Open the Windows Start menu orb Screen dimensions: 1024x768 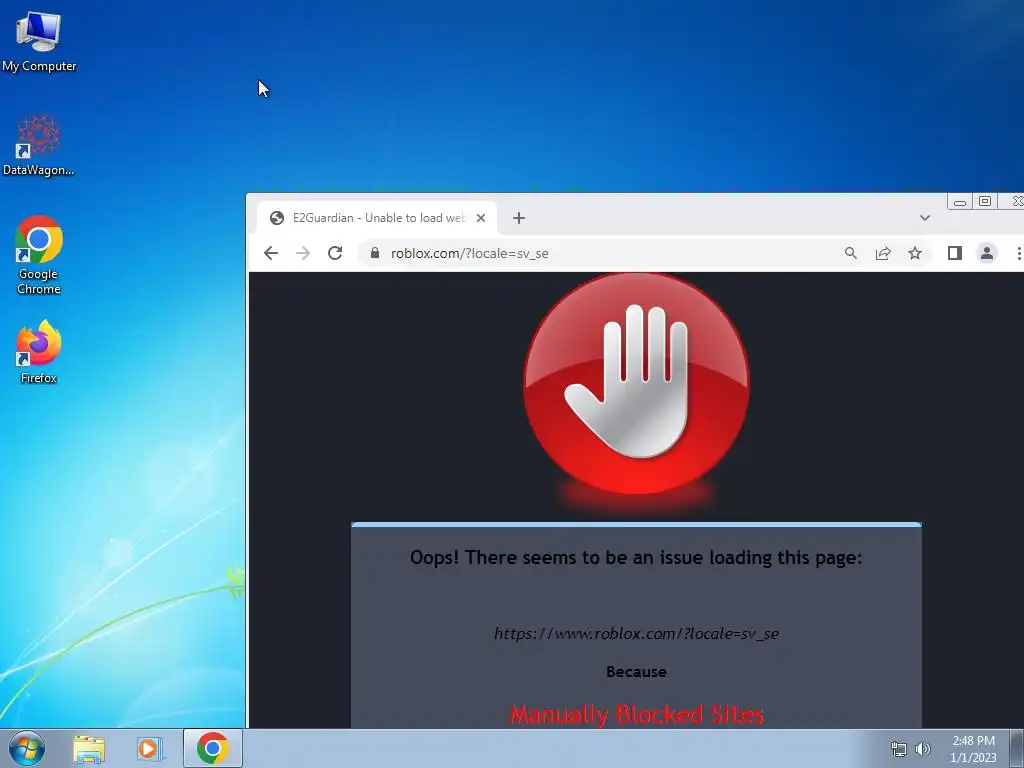(x=27, y=748)
